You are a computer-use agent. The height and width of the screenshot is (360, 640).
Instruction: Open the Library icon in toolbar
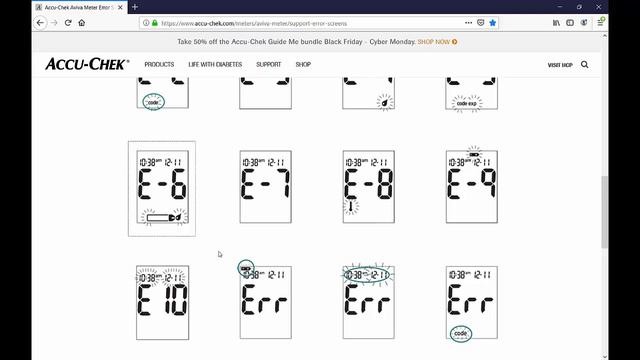[556, 23]
